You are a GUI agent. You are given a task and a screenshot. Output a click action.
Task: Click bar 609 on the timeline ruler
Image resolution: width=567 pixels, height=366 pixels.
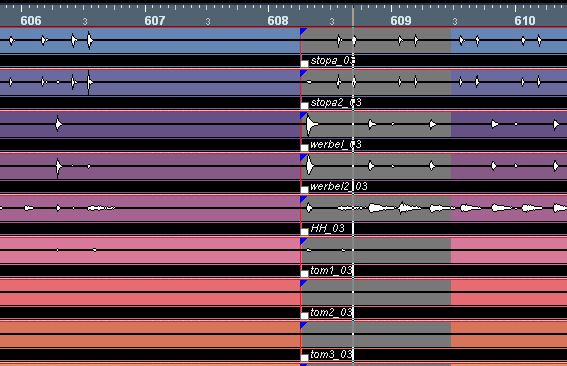pyautogui.click(x=401, y=21)
